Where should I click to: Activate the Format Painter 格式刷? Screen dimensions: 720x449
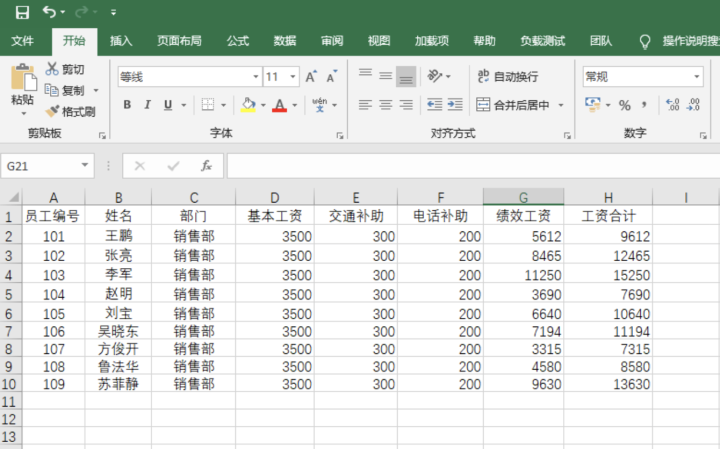(x=70, y=112)
